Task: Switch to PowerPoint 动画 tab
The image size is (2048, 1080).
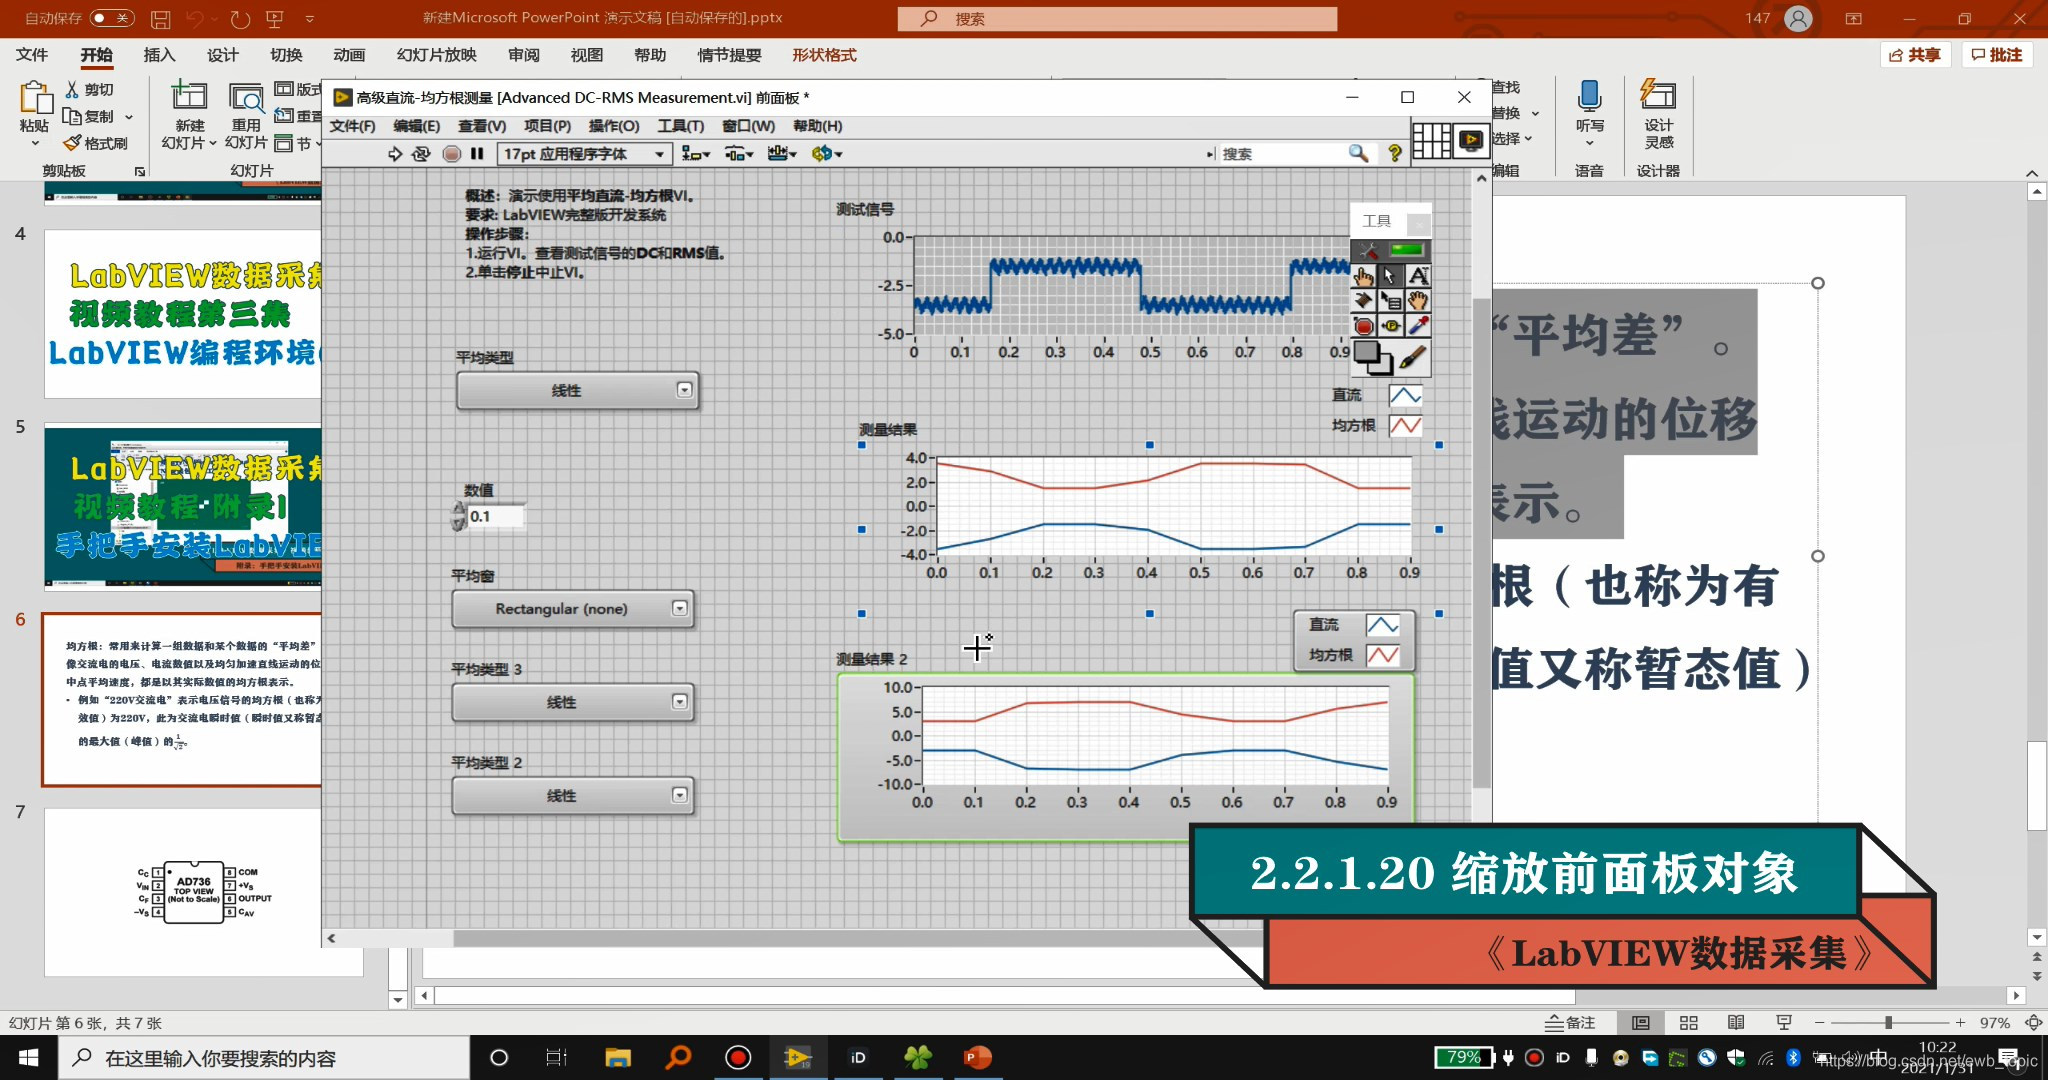Action: [349, 55]
